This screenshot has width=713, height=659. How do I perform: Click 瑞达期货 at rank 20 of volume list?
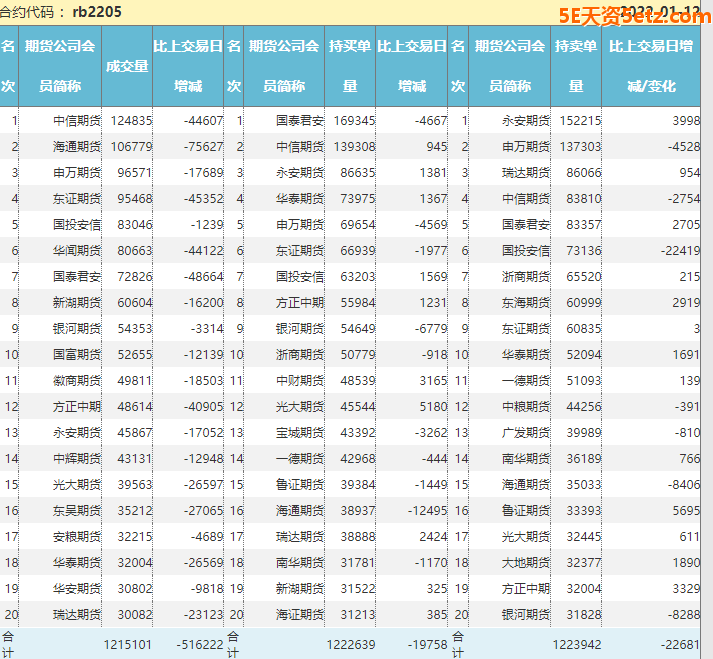pyautogui.click(x=76, y=614)
